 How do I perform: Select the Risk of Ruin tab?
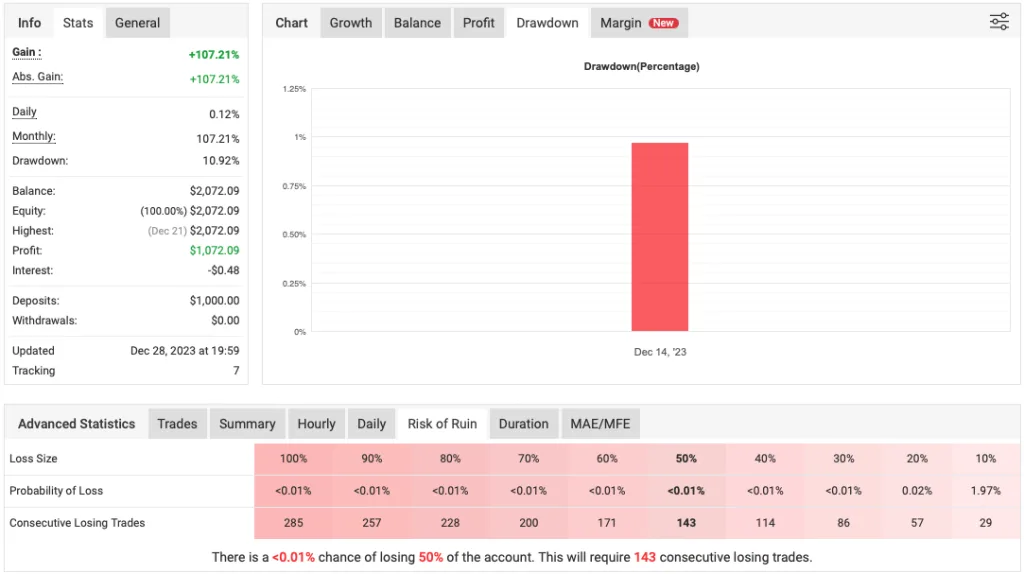[x=442, y=424]
